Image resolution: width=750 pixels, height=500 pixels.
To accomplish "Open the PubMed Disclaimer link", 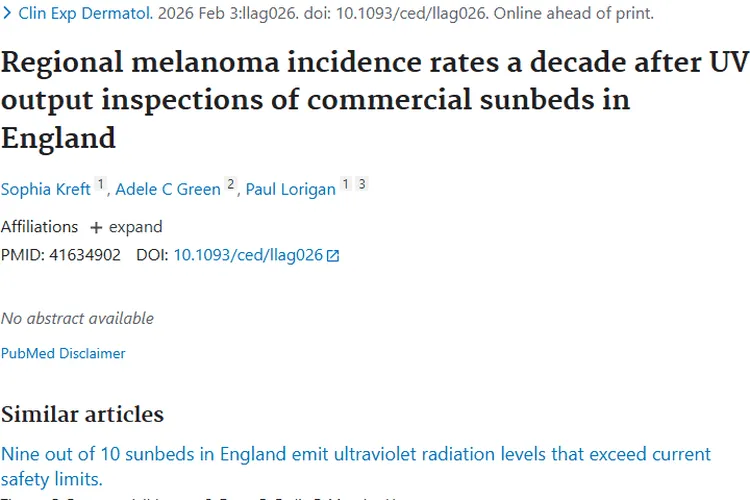I will point(63,353).
